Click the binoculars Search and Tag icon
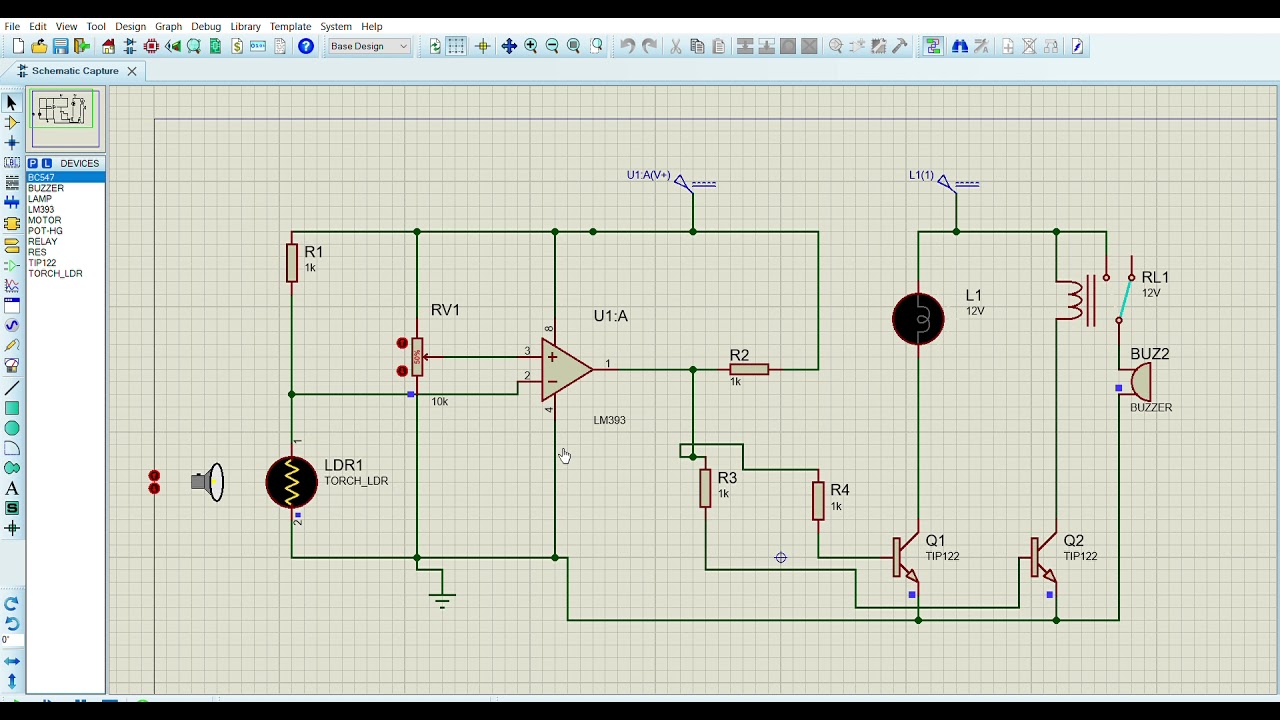The image size is (1280, 720). 960,46
